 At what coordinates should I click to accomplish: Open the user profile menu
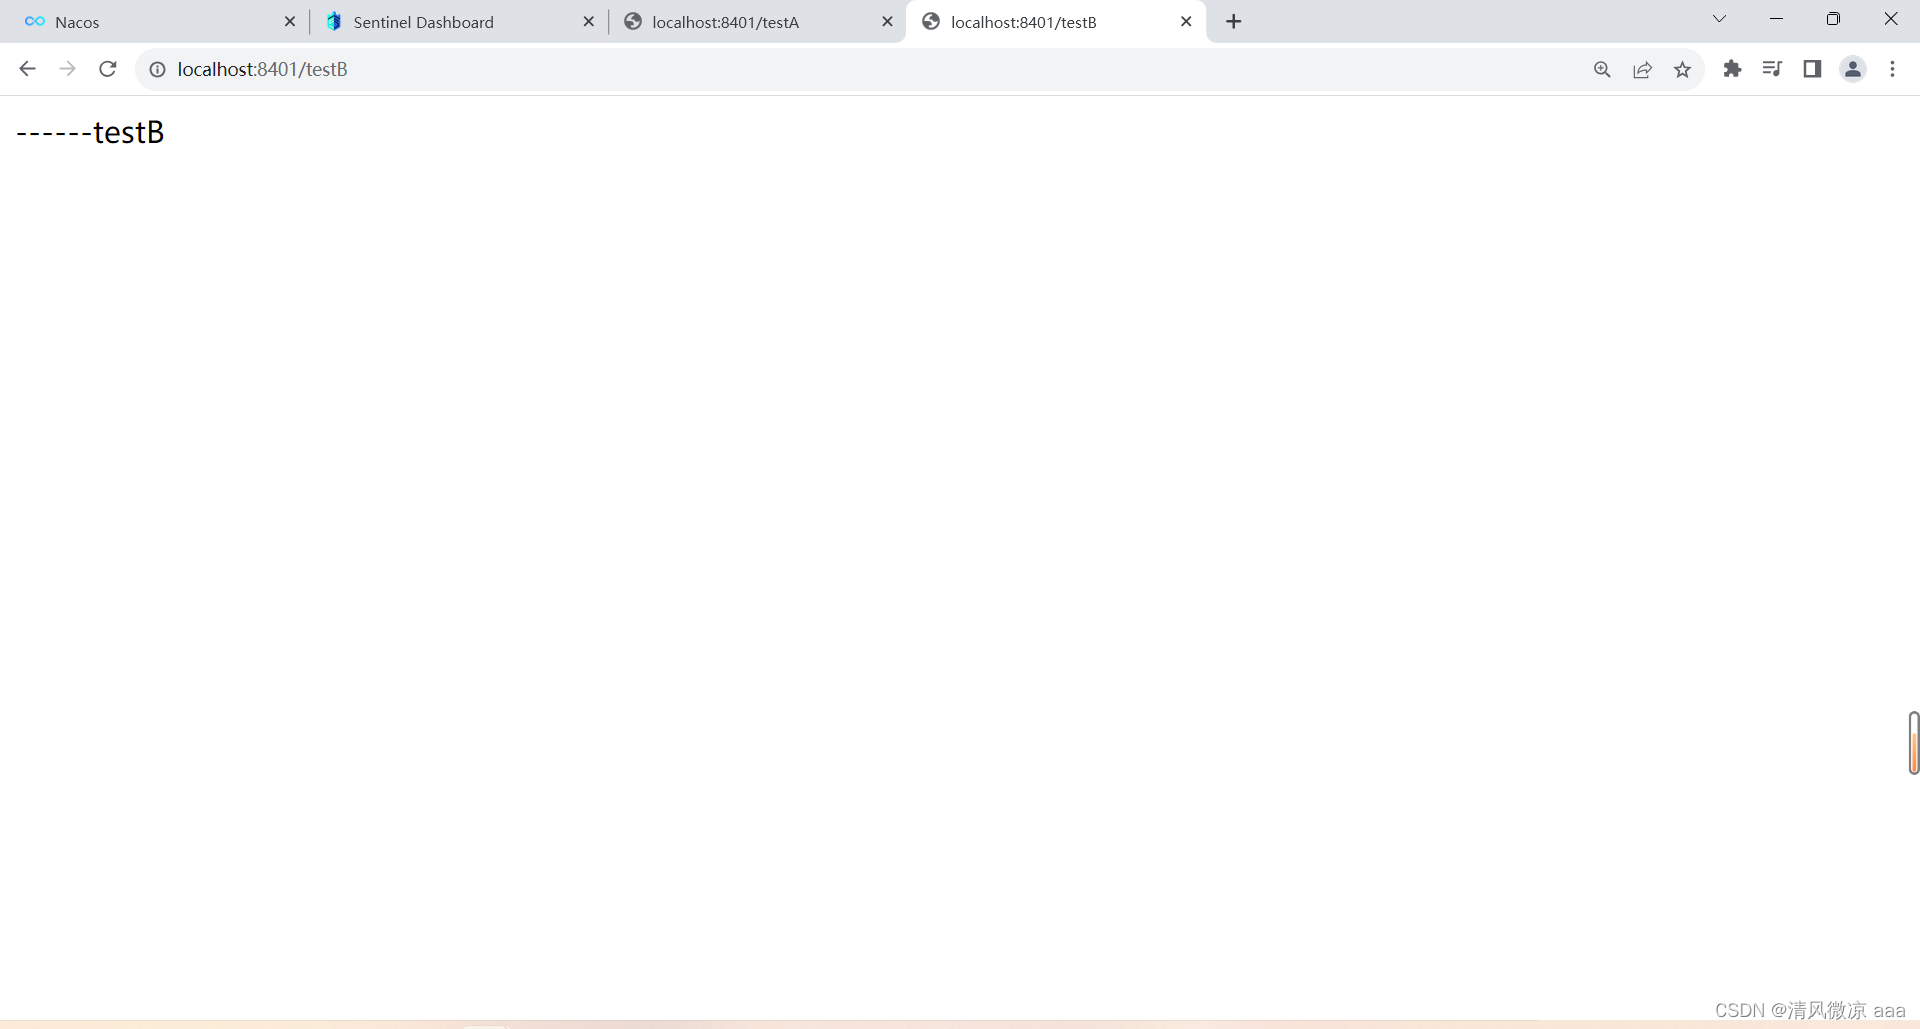[x=1853, y=69]
